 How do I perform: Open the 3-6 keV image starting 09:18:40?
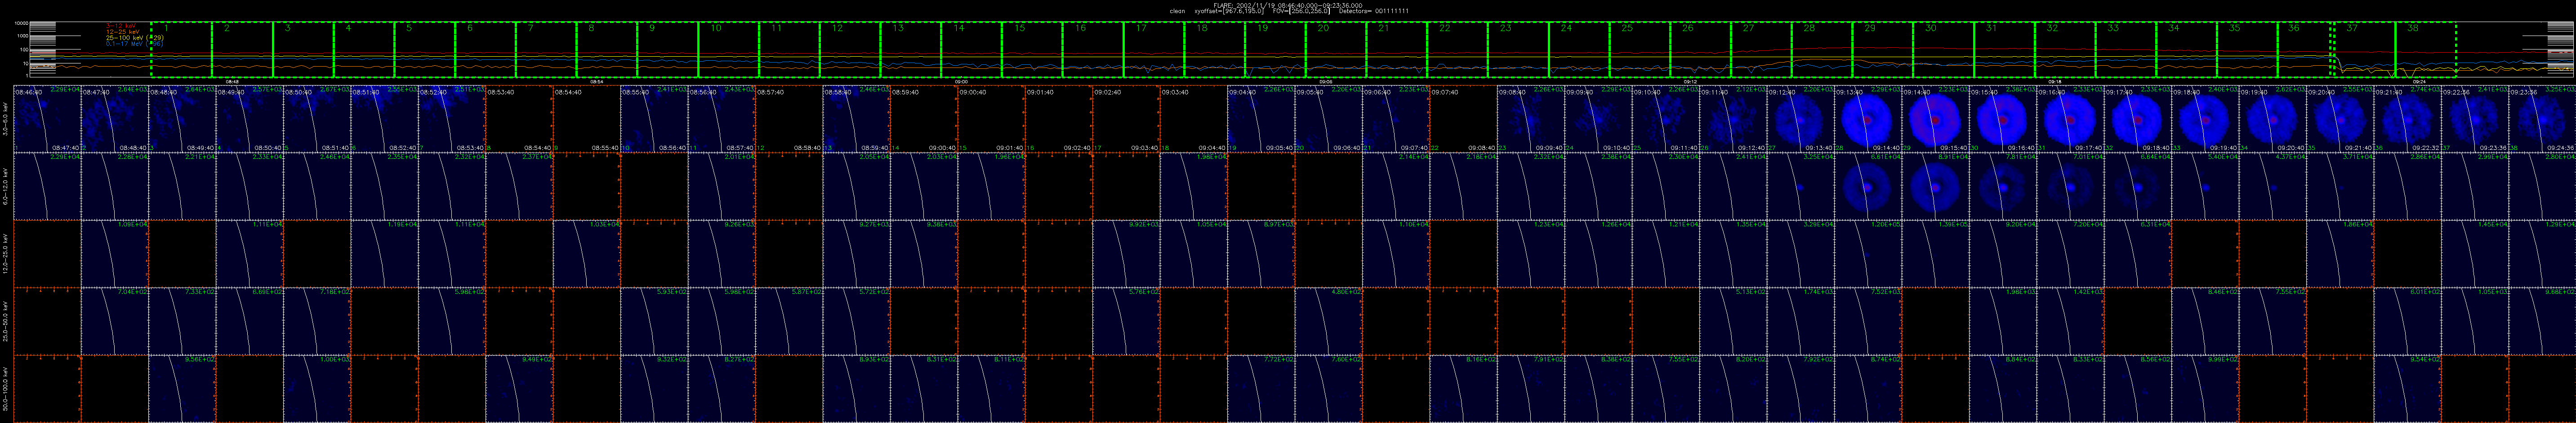point(2205,118)
